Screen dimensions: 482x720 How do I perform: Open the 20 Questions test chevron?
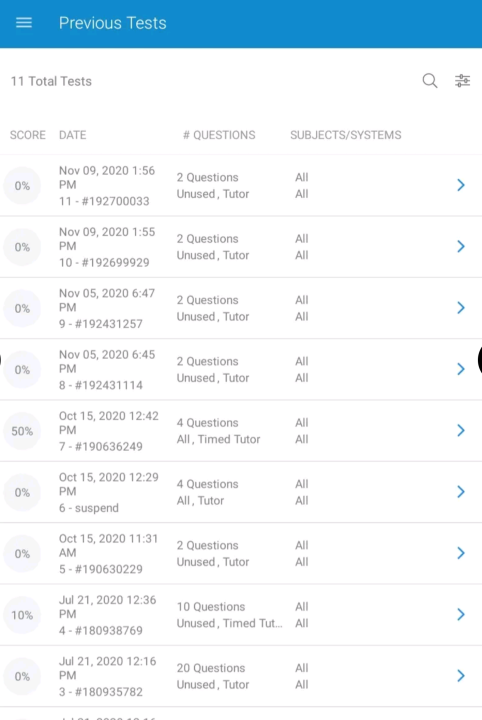coord(461,675)
